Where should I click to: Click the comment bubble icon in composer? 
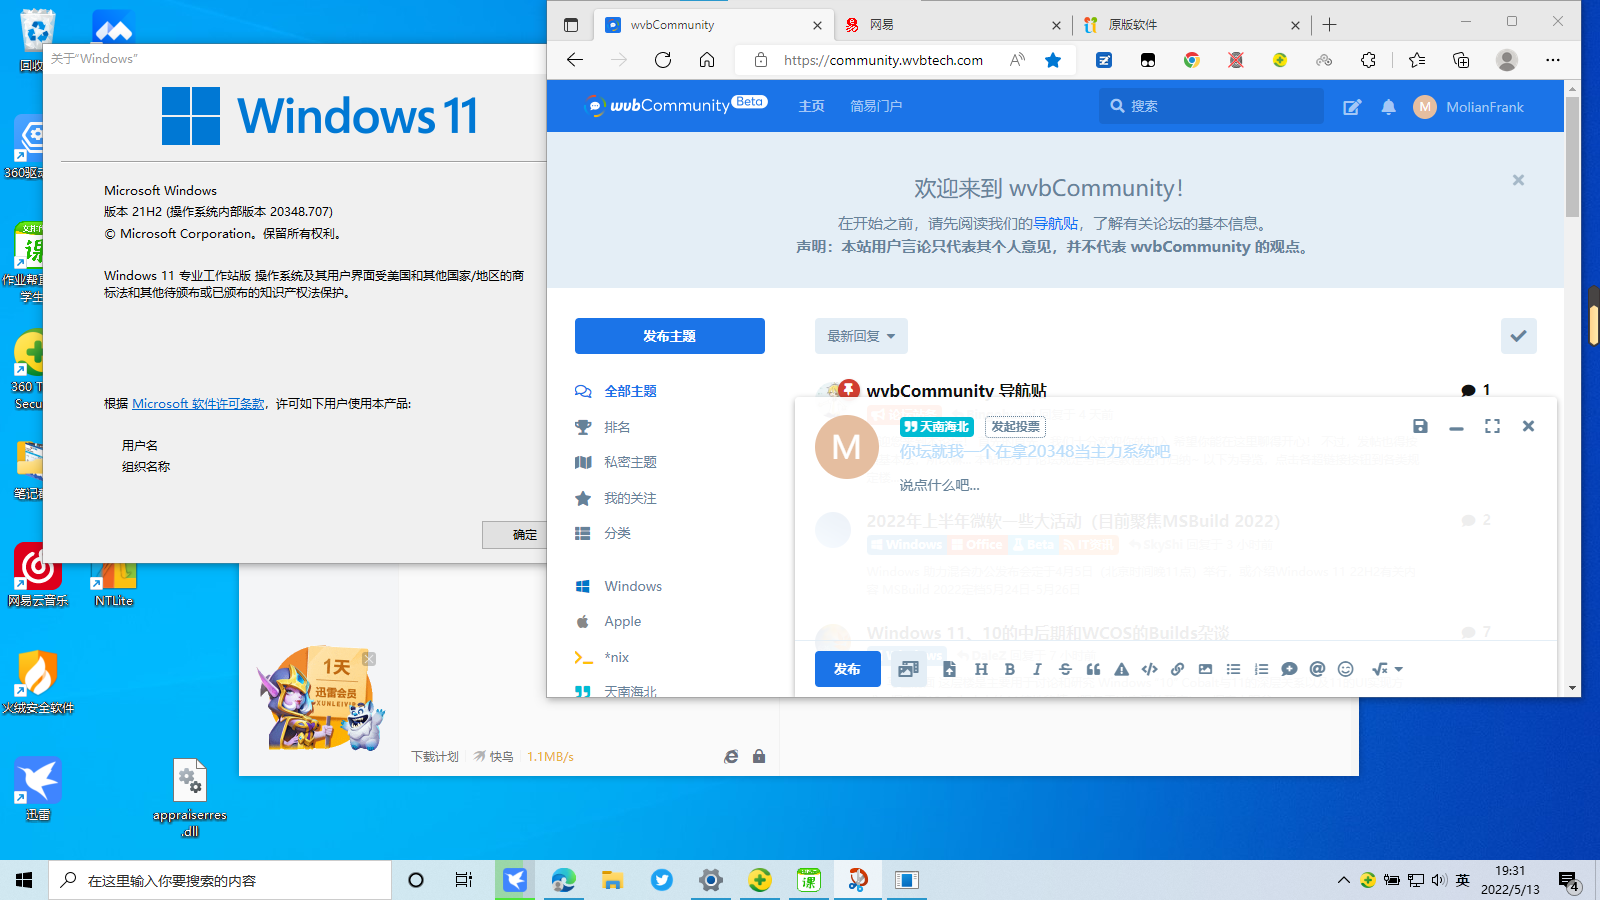pyautogui.click(x=1289, y=669)
